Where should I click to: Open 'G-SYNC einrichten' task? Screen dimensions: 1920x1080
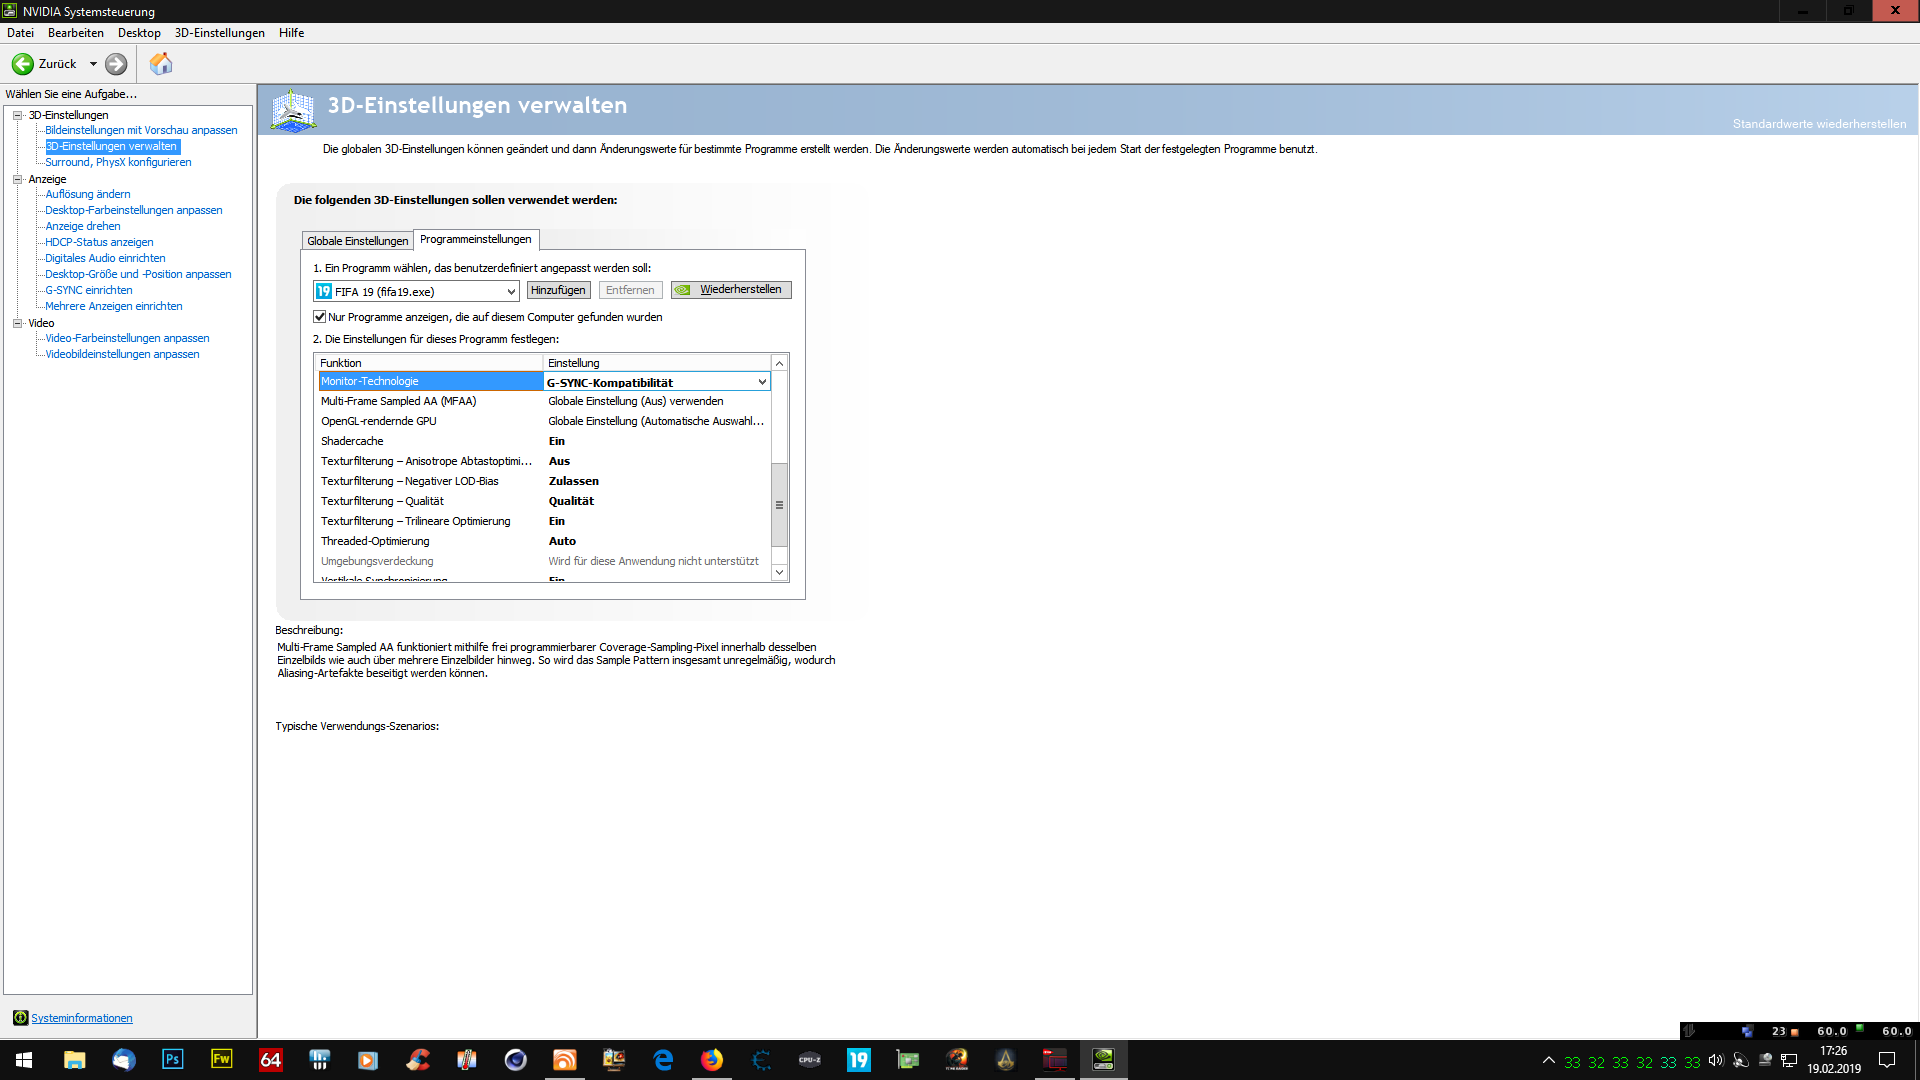(x=89, y=290)
